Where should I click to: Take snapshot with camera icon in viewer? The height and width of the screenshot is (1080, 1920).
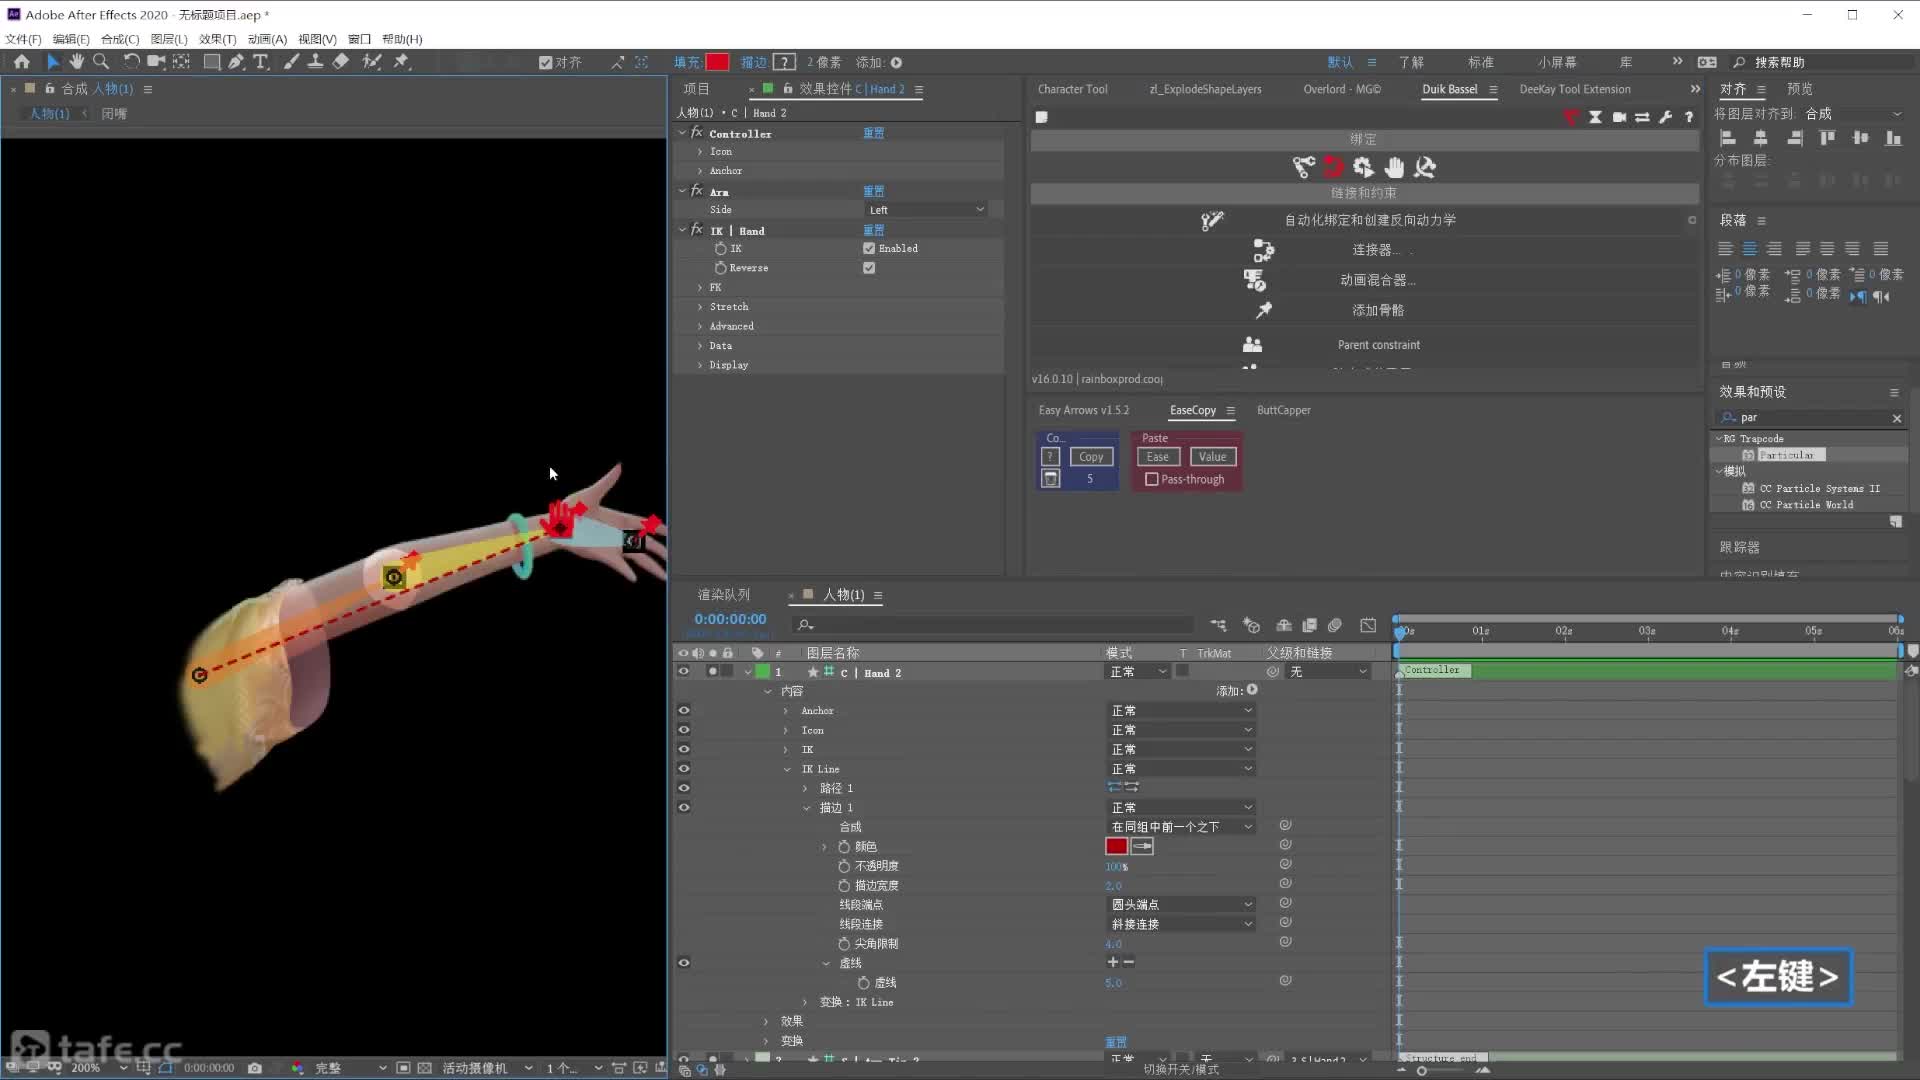point(255,1068)
